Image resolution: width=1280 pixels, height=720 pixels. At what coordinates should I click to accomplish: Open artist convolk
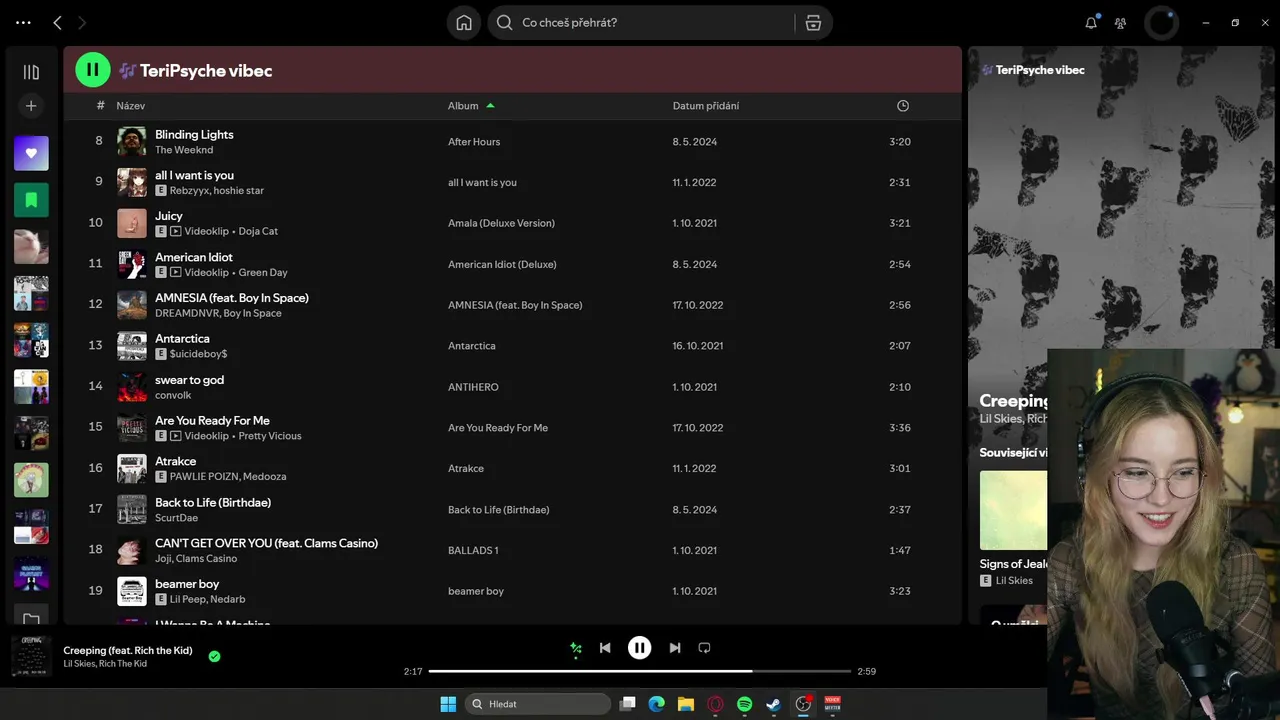click(x=173, y=395)
